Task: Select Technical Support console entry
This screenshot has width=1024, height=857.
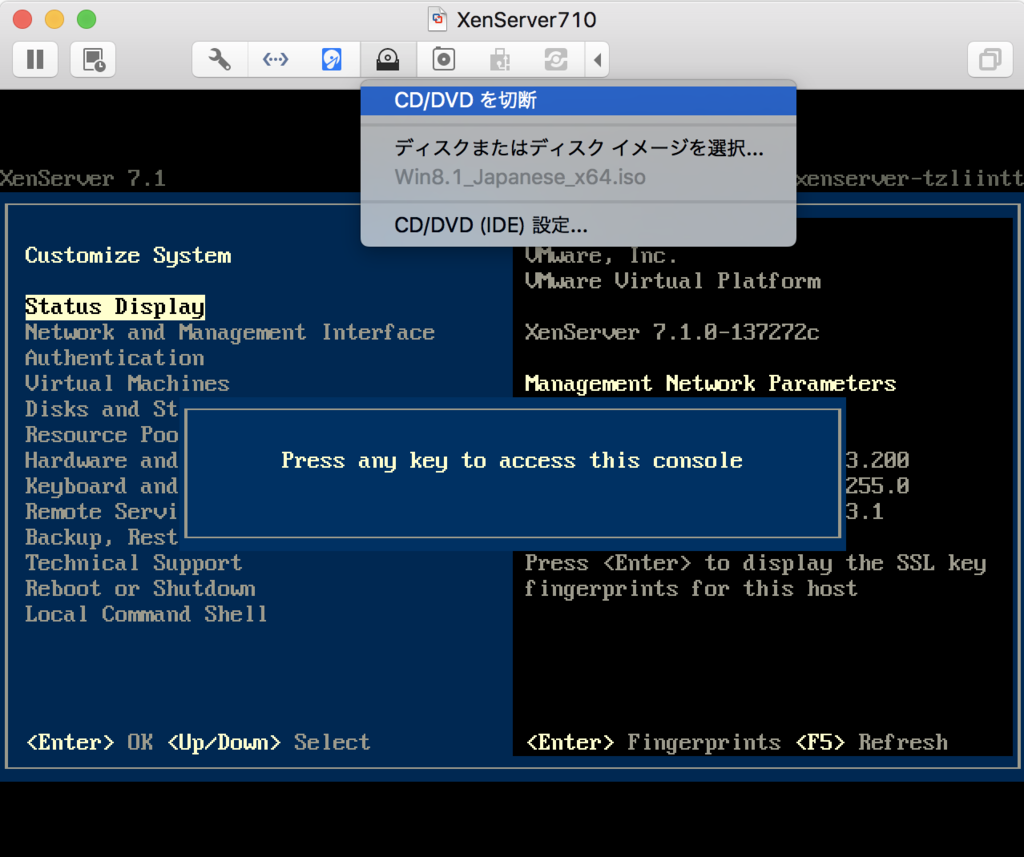Action: pyautogui.click(x=133, y=562)
